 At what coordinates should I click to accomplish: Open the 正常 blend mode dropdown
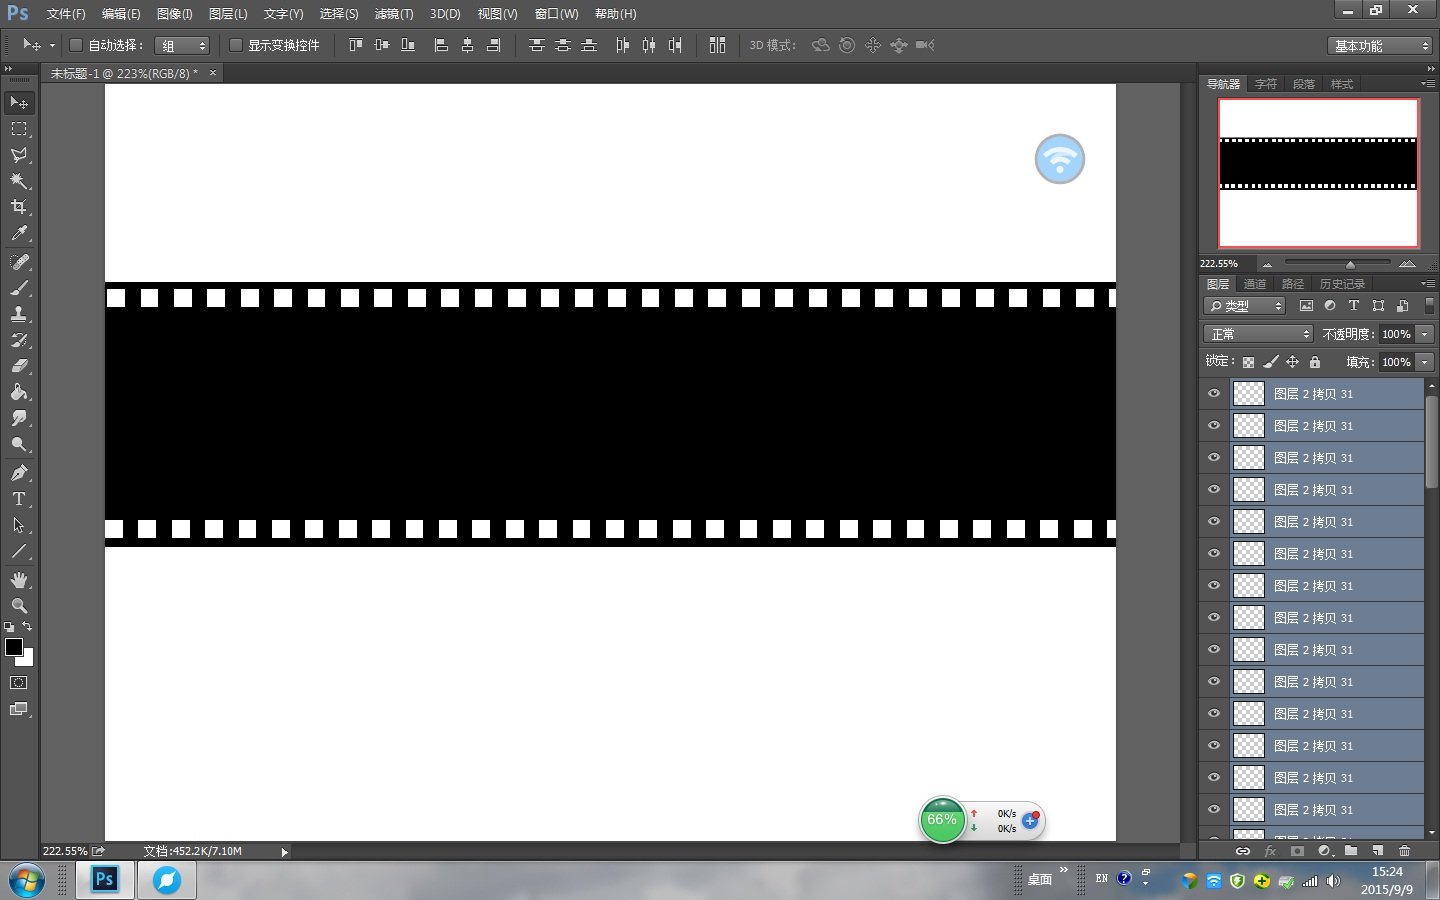coord(1257,334)
